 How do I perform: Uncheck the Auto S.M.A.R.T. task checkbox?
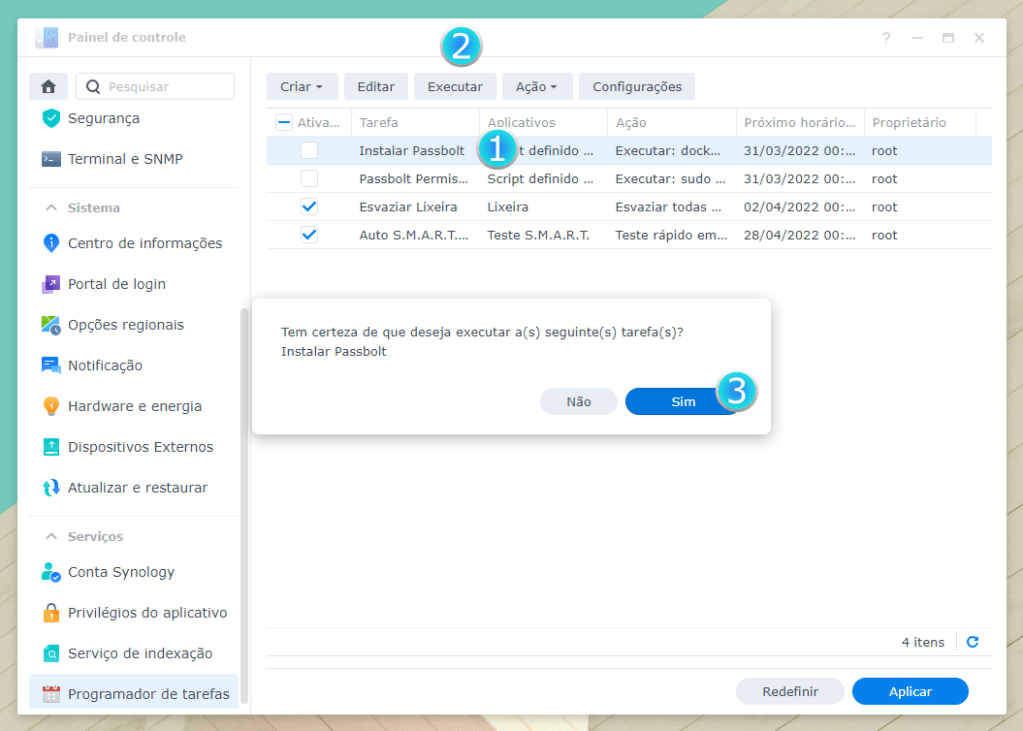[310, 235]
